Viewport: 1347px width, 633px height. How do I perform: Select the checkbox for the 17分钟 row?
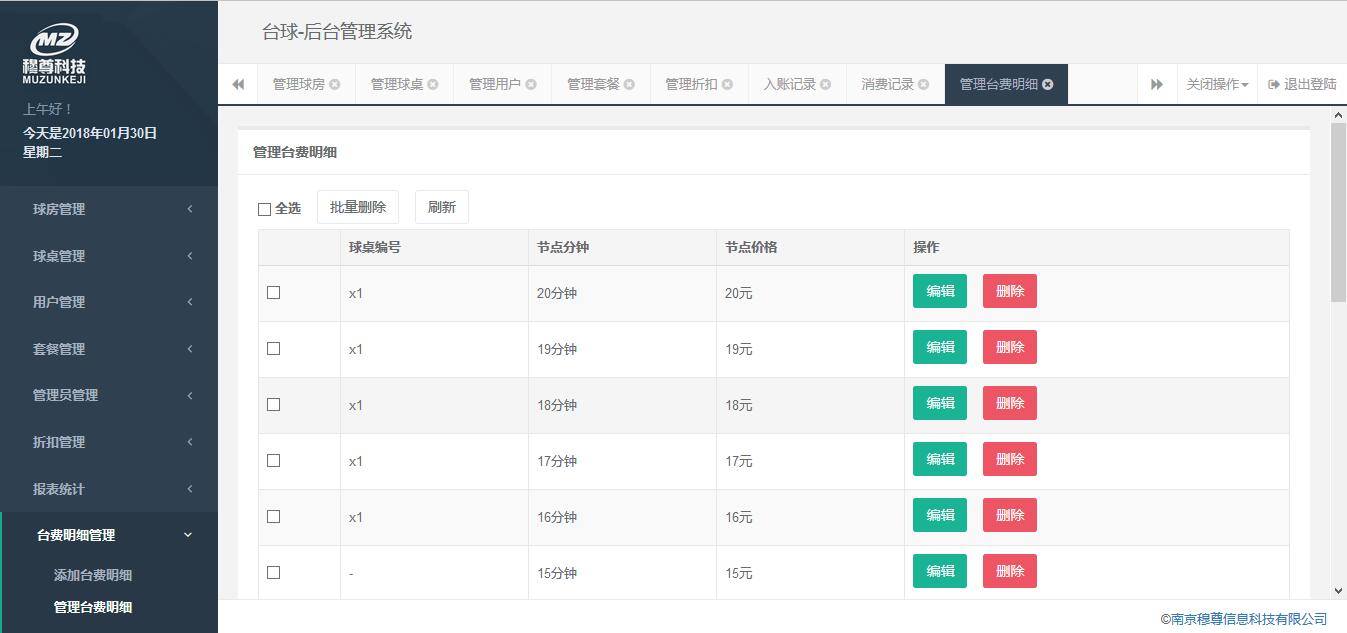click(x=274, y=461)
